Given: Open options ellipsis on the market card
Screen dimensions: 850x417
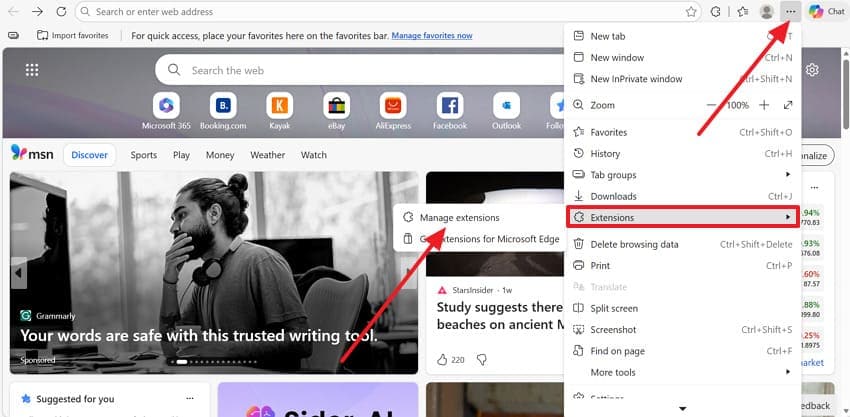Looking at the screenshot, I should pyautogui.click(x=814, y=188).
